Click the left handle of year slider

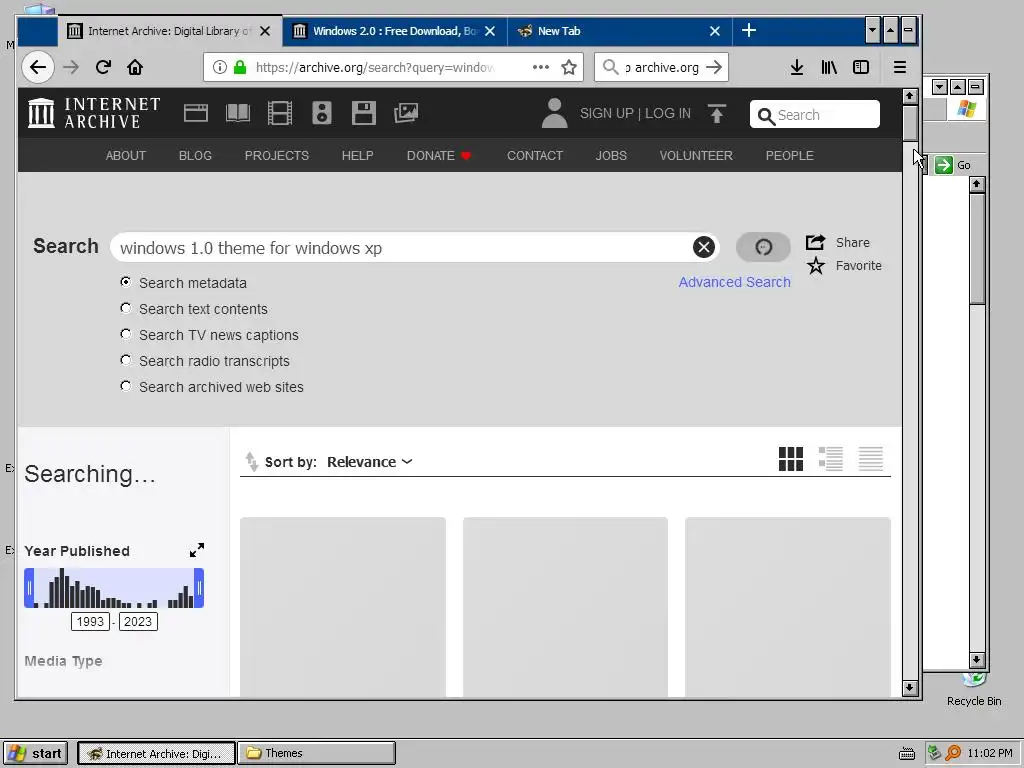coord(29,588)
